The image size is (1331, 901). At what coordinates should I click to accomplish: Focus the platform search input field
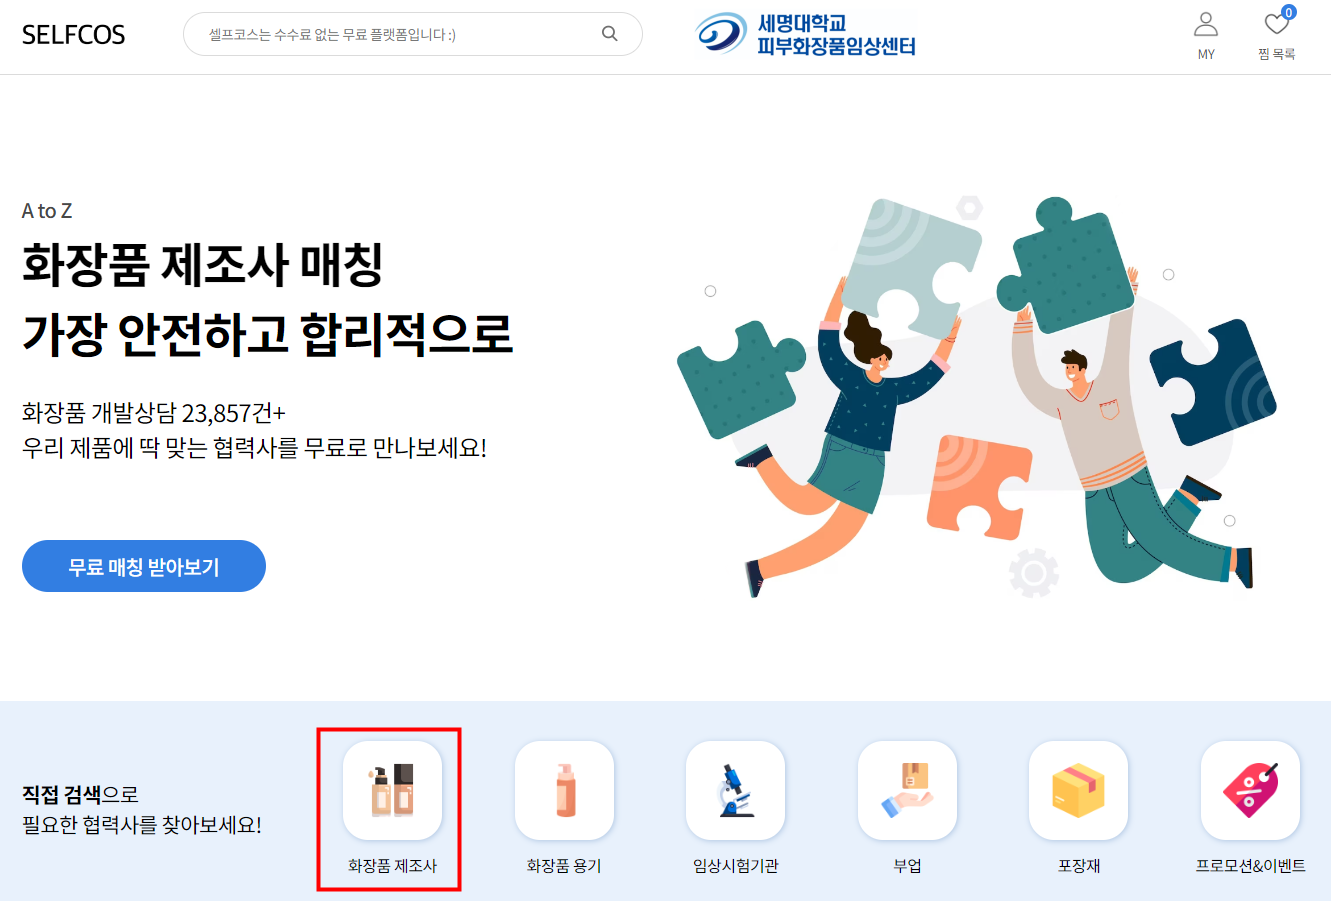point(412,34)
